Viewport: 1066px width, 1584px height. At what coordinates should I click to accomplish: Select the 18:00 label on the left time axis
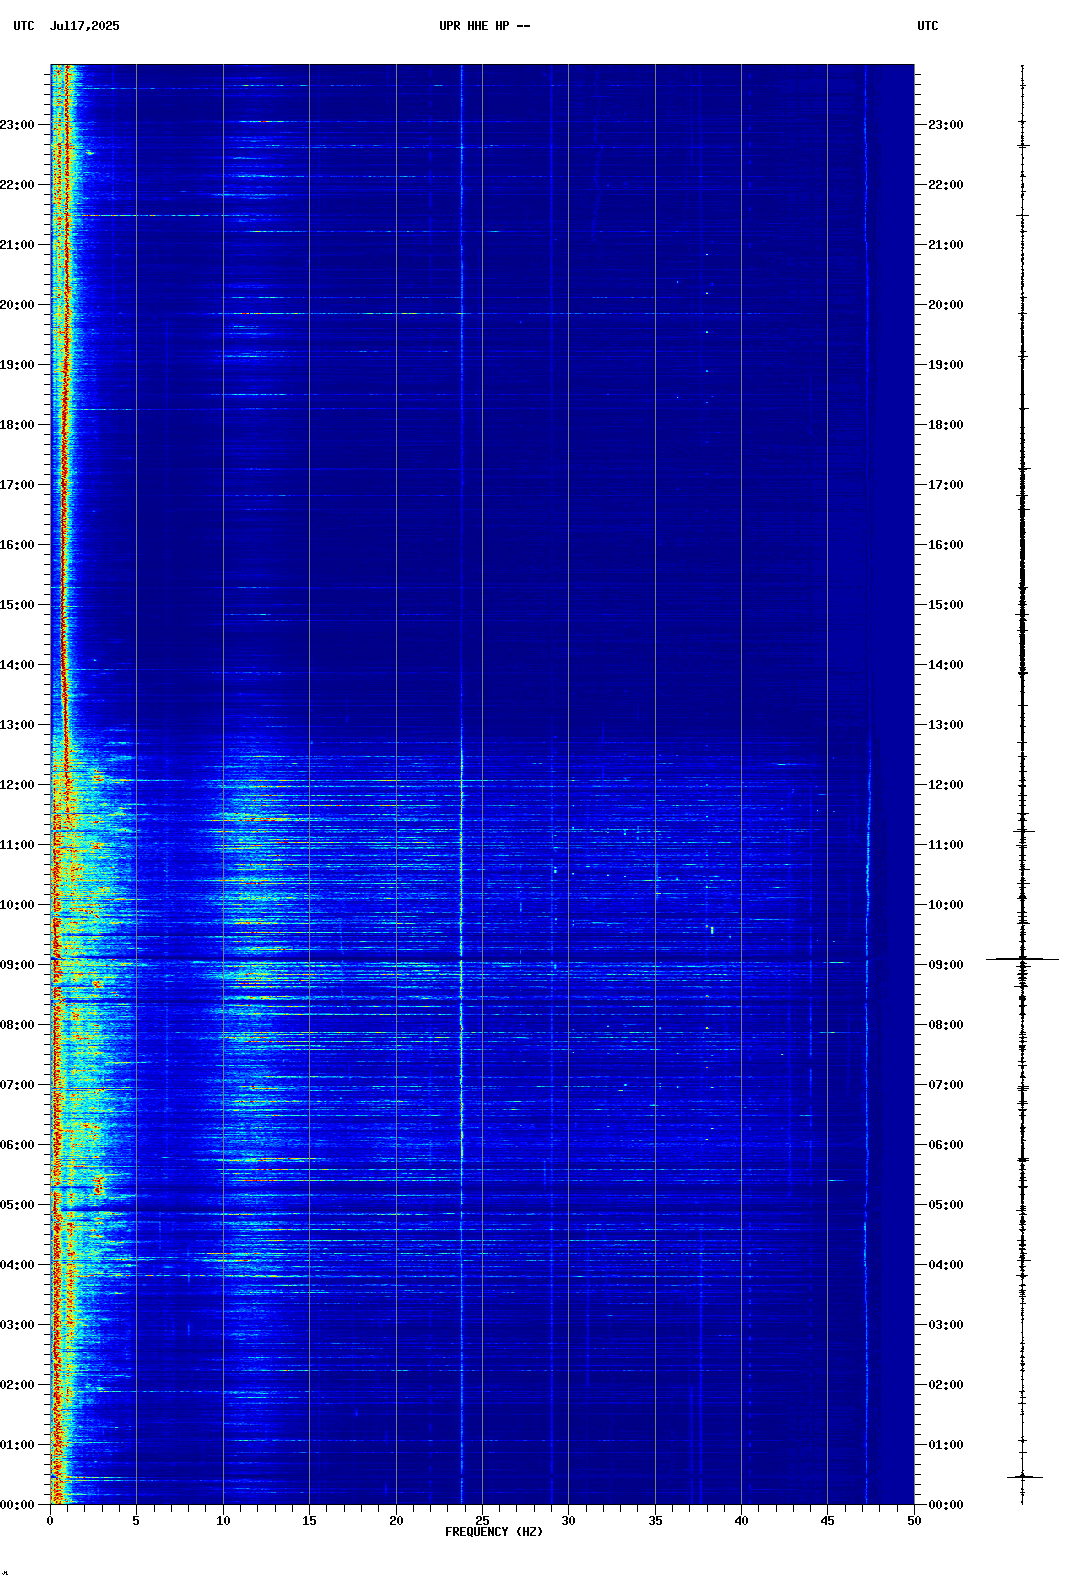coord(17,425)
